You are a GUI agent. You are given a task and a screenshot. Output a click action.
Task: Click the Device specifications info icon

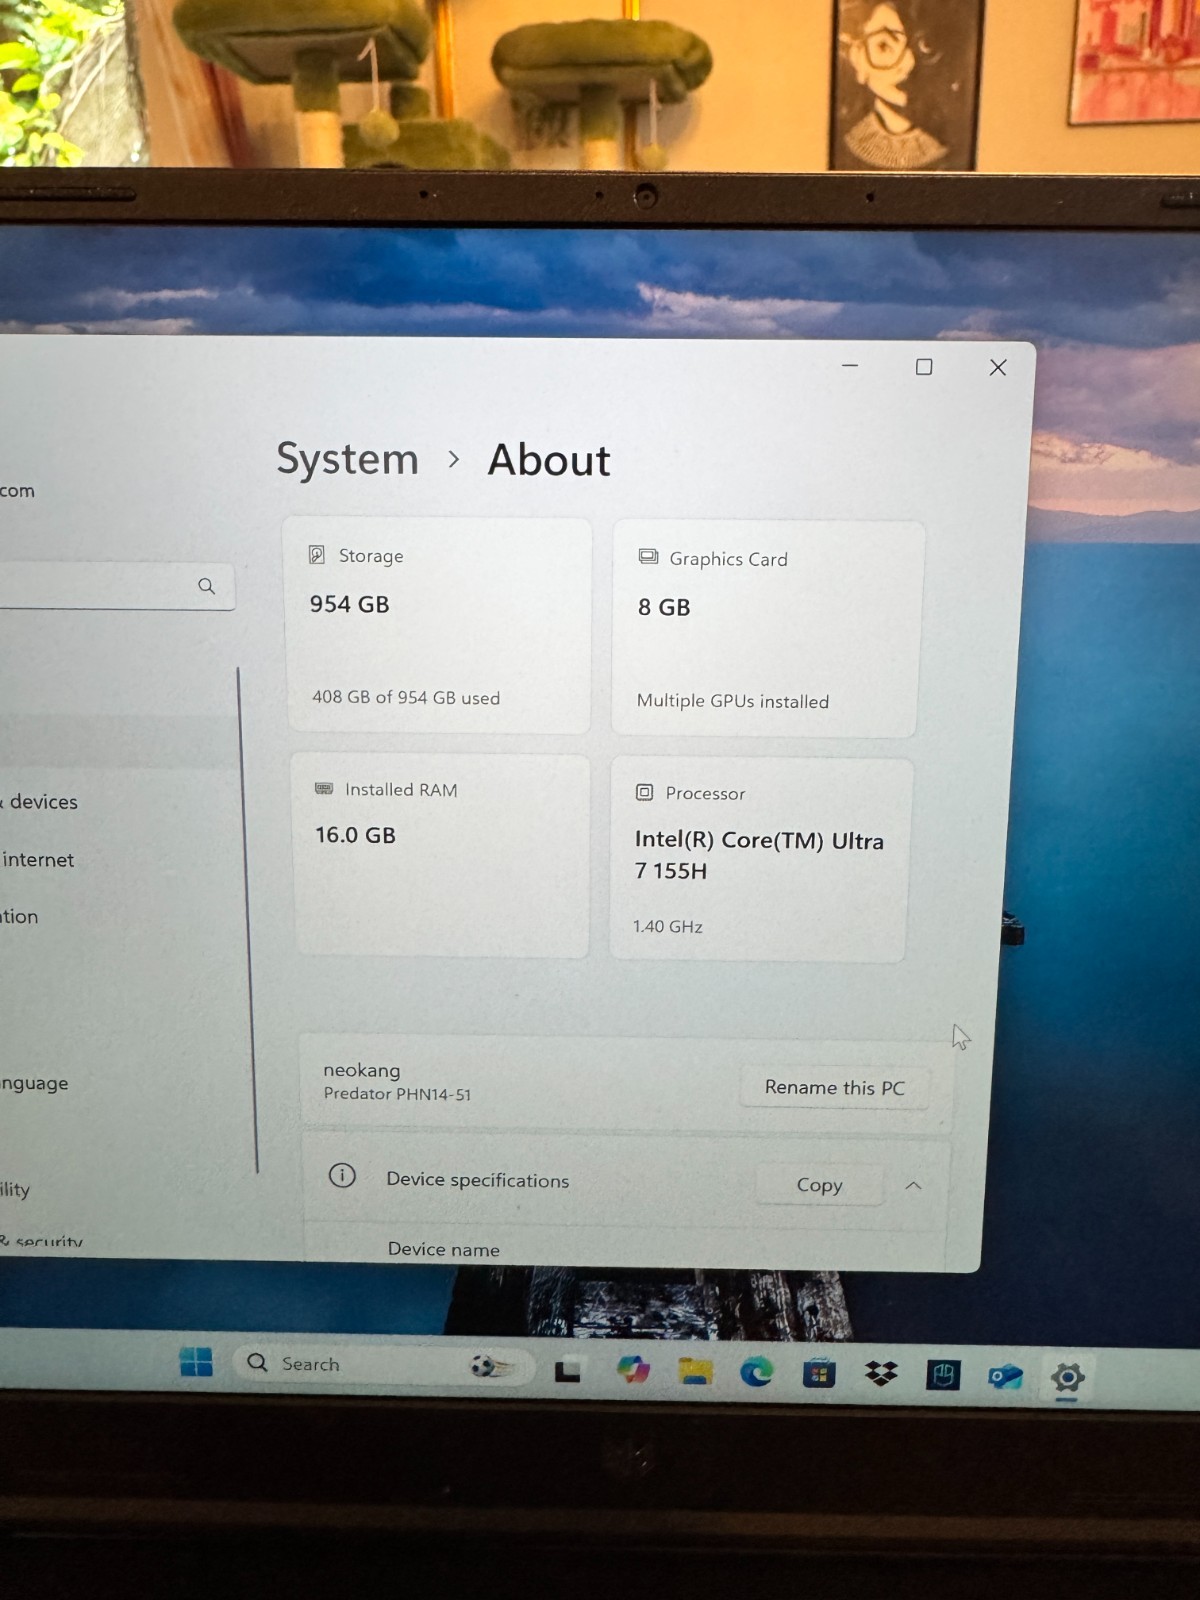click(342, 1175)
